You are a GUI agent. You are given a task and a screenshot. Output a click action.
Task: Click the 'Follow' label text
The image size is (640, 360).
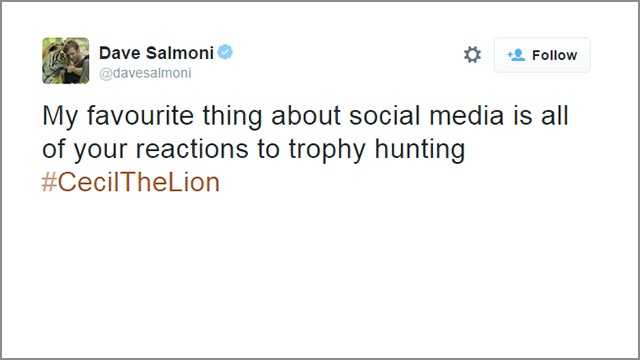click(x=554, y=55)
